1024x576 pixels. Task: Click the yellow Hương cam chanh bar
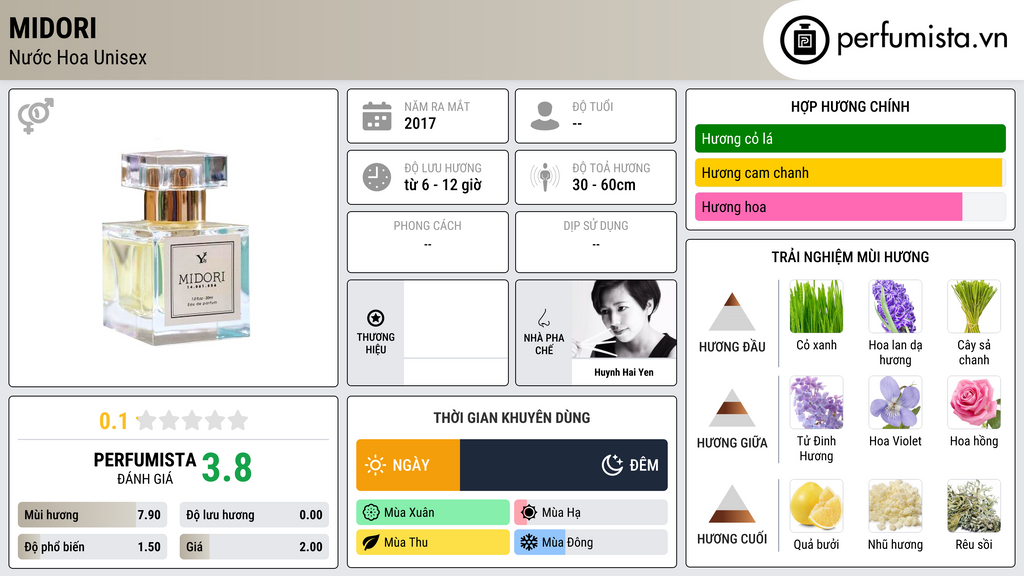pyautogui.click(x=848, y=172)
